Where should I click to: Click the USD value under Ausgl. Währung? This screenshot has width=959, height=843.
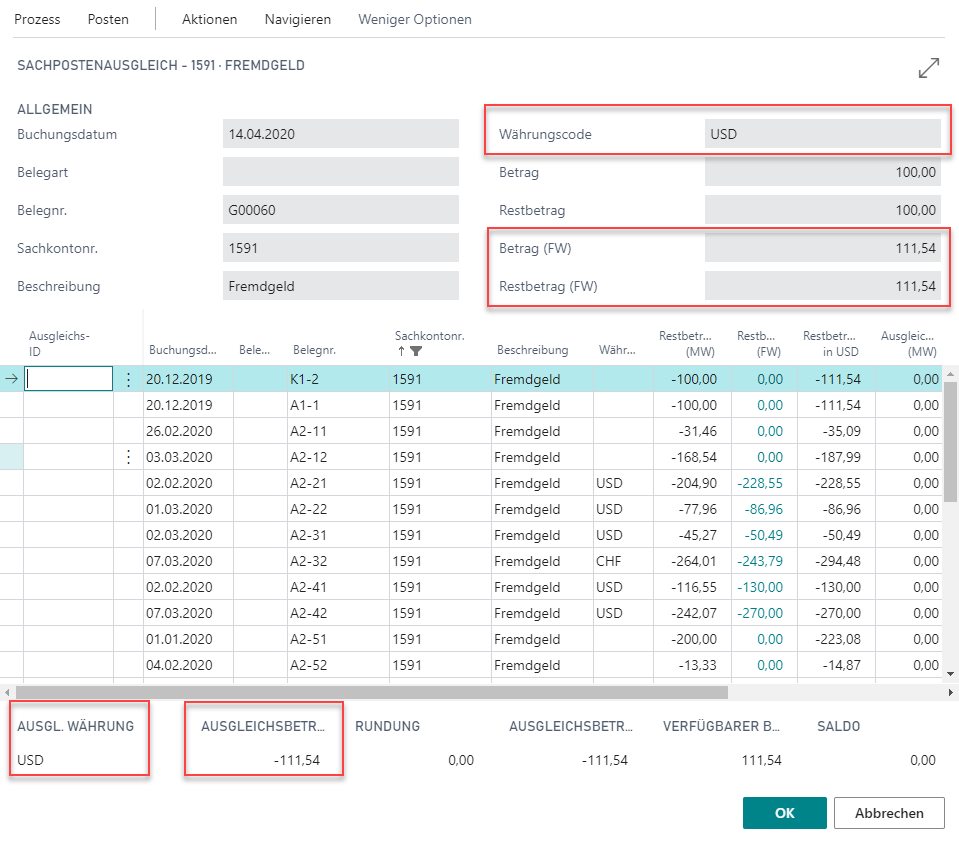[31, 760]
